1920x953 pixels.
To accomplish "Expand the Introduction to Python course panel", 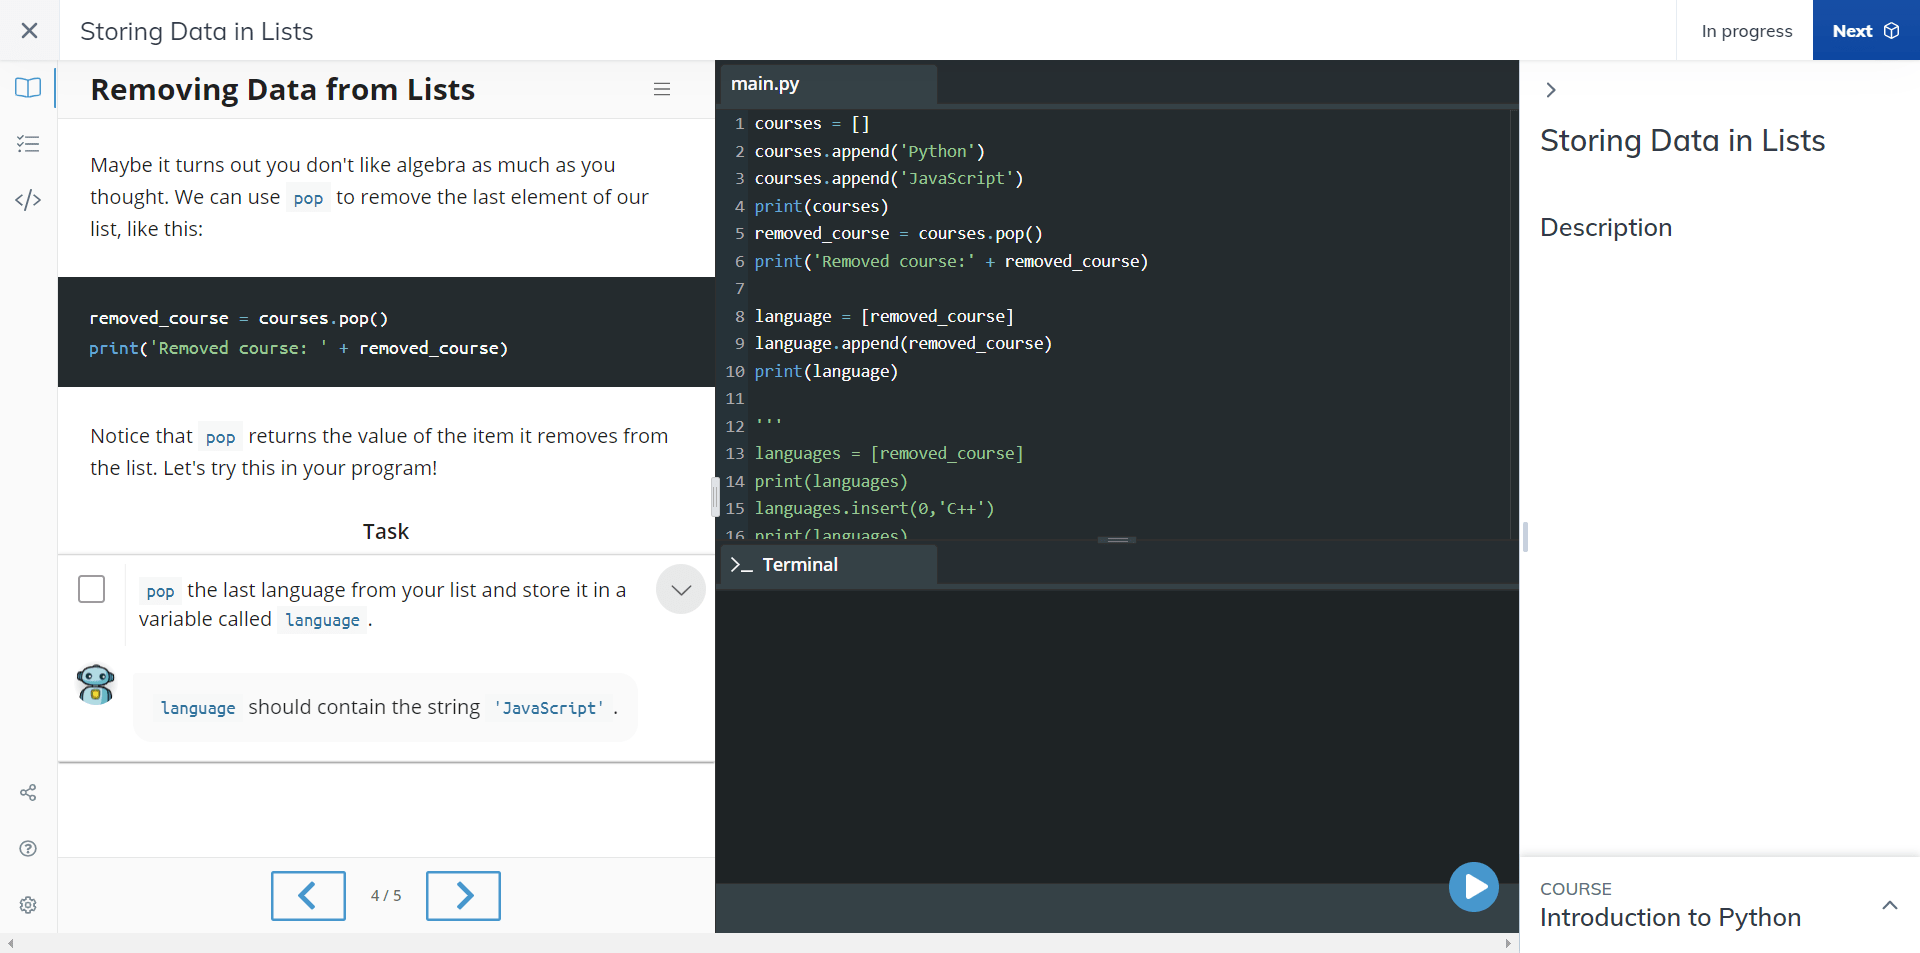I will 1890,905.
